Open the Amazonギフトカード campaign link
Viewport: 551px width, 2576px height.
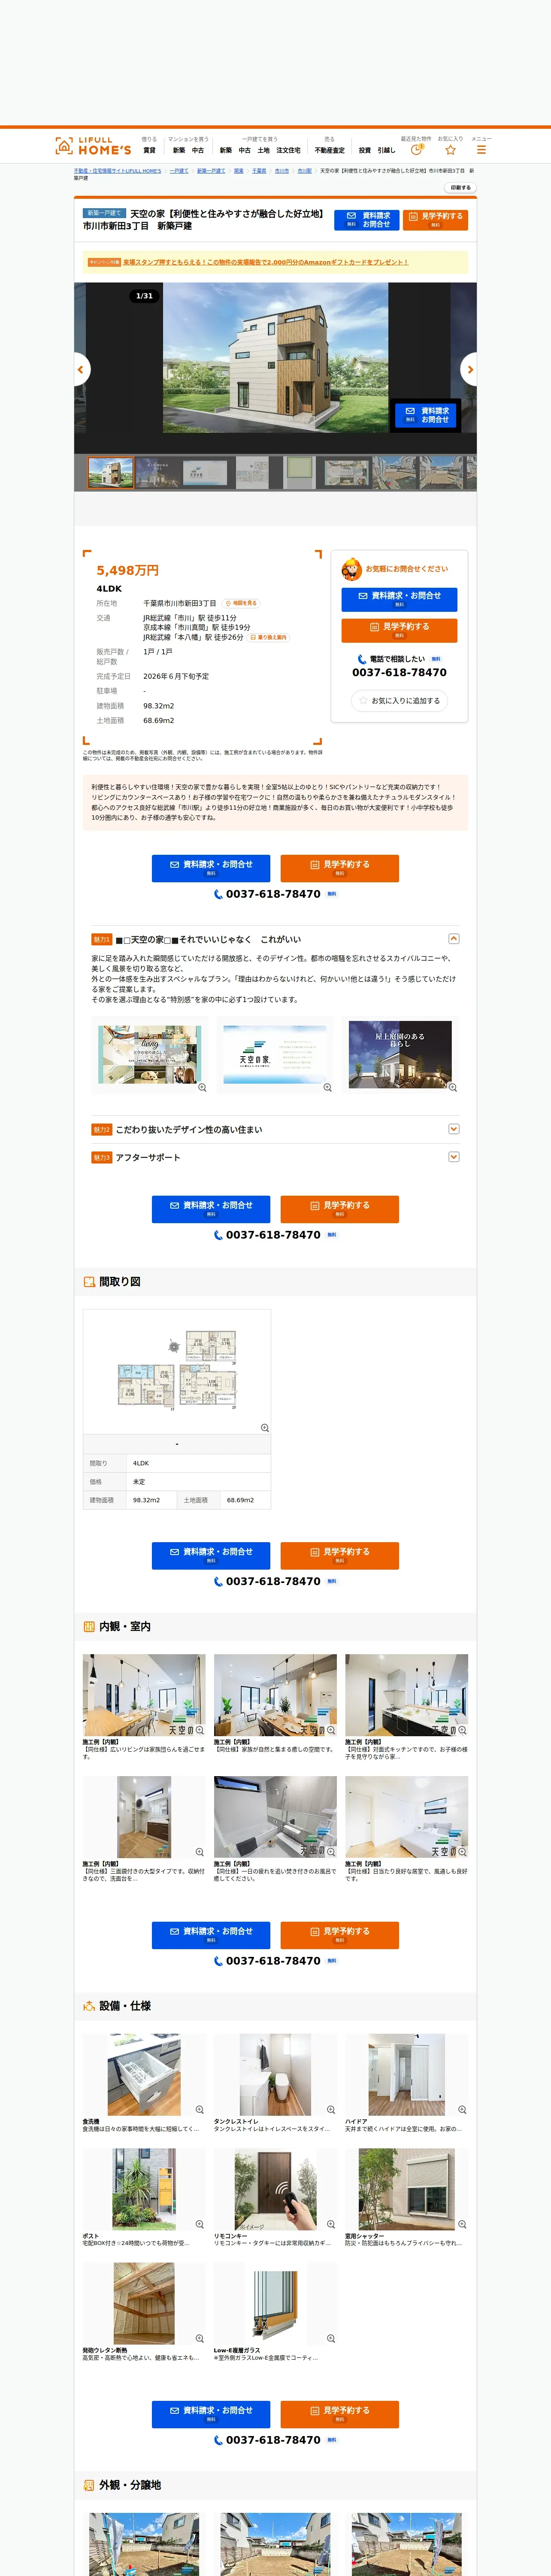pos(266,262)
